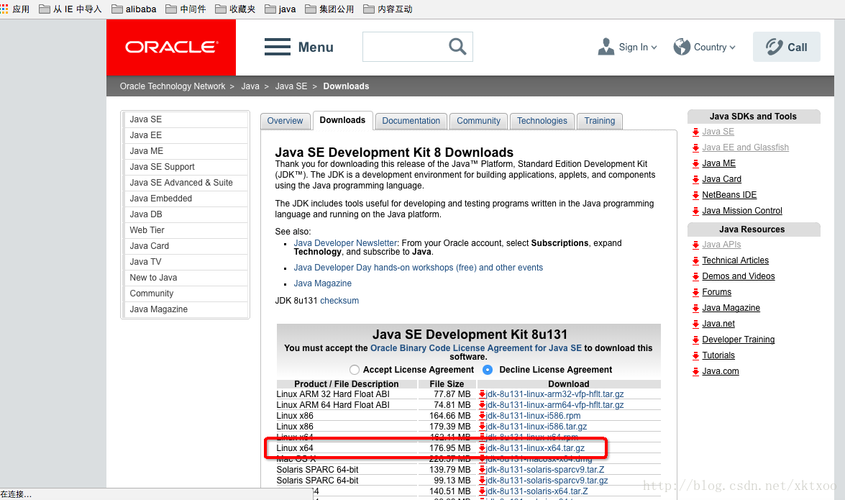
Task: Open the alibaba bookmarks folder
Action: point(134,9)
